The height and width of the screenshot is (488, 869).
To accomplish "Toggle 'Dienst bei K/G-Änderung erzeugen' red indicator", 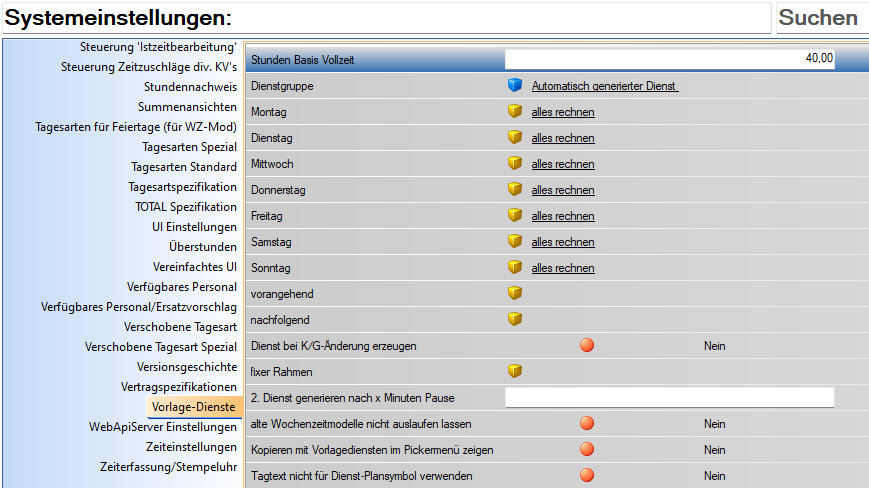I will click(587, 346).
